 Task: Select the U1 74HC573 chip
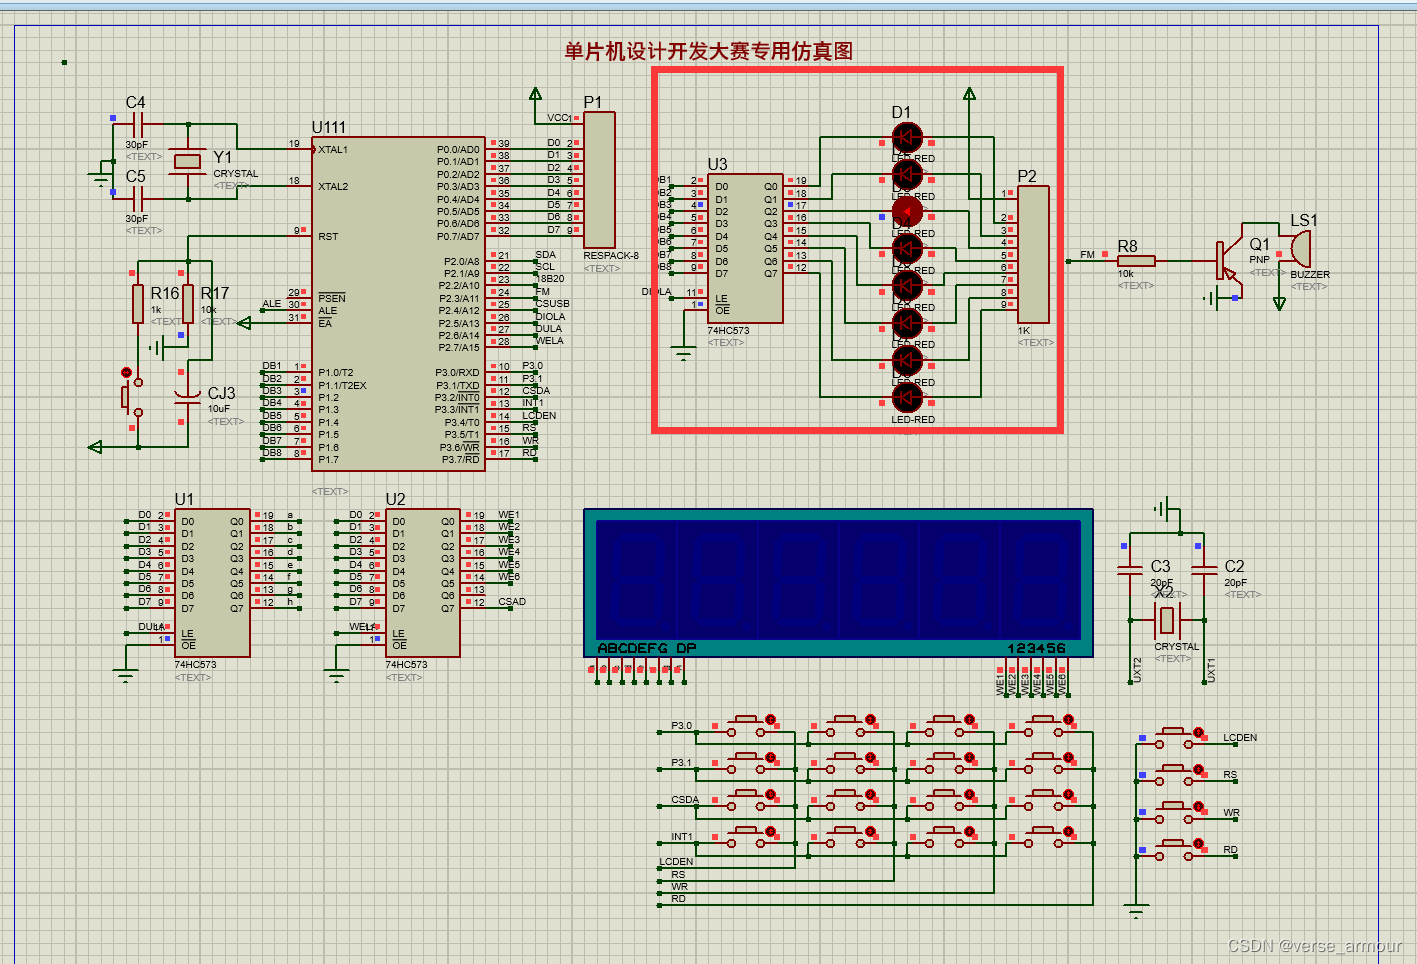[212, 583]
